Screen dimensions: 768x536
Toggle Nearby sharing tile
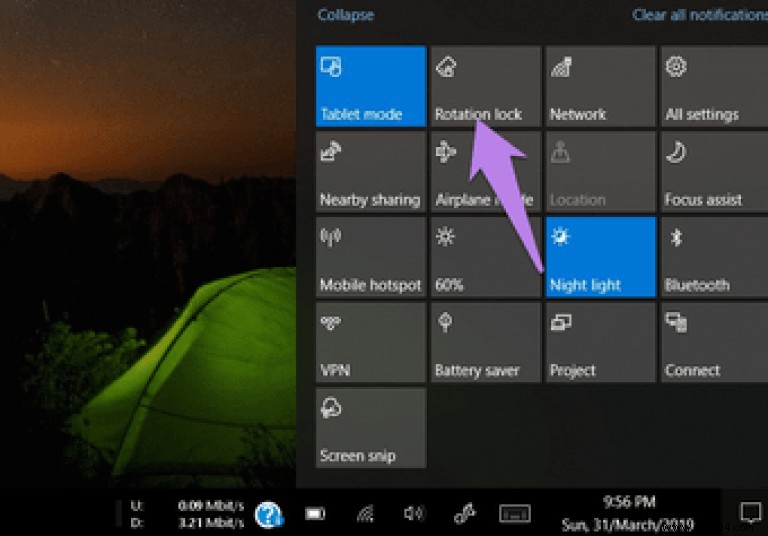[x=371, y=171]
